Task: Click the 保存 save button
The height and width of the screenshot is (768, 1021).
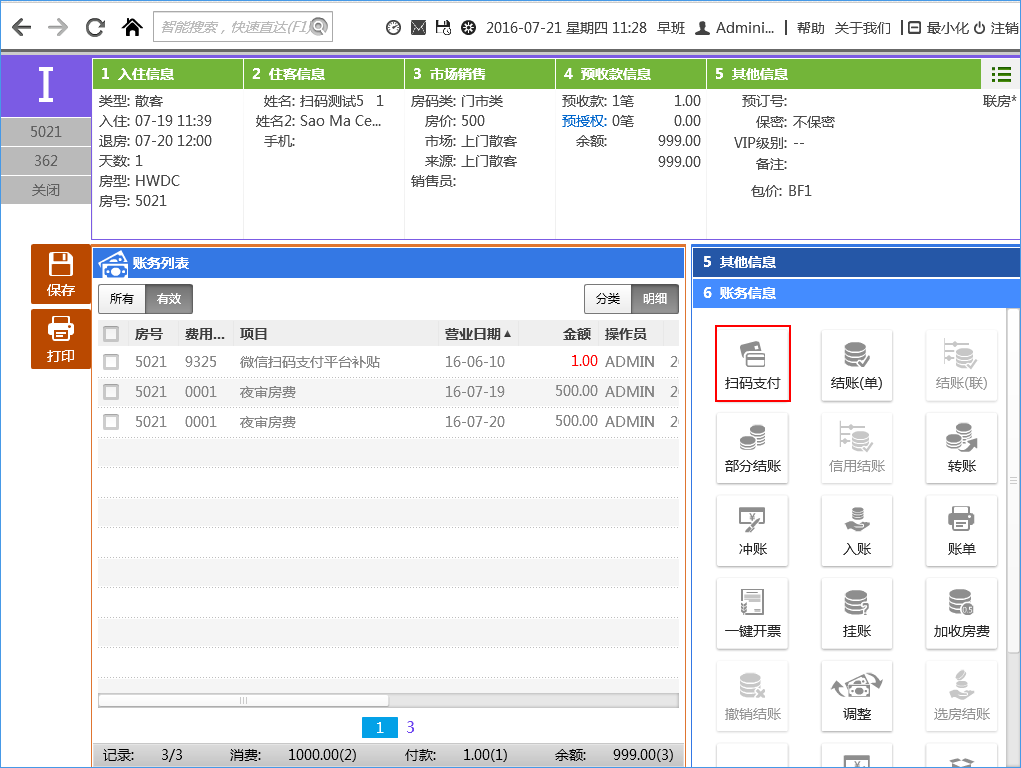Action: (61, 274)
